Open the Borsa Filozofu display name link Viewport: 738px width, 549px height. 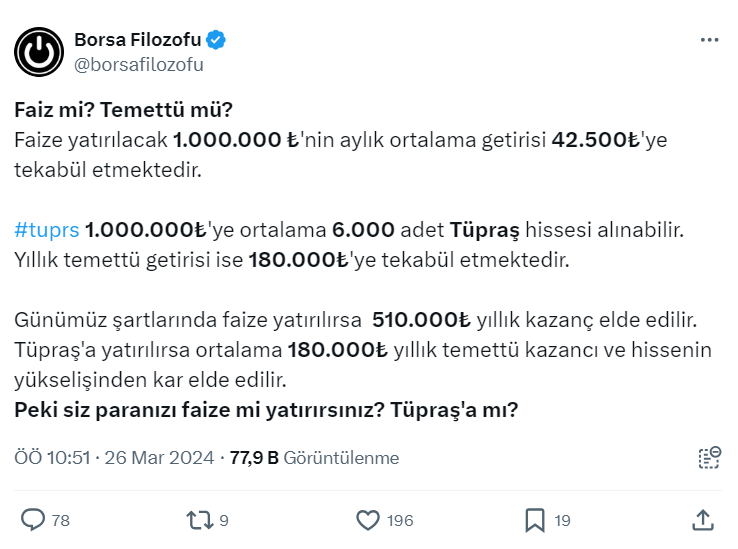[137, 40]
